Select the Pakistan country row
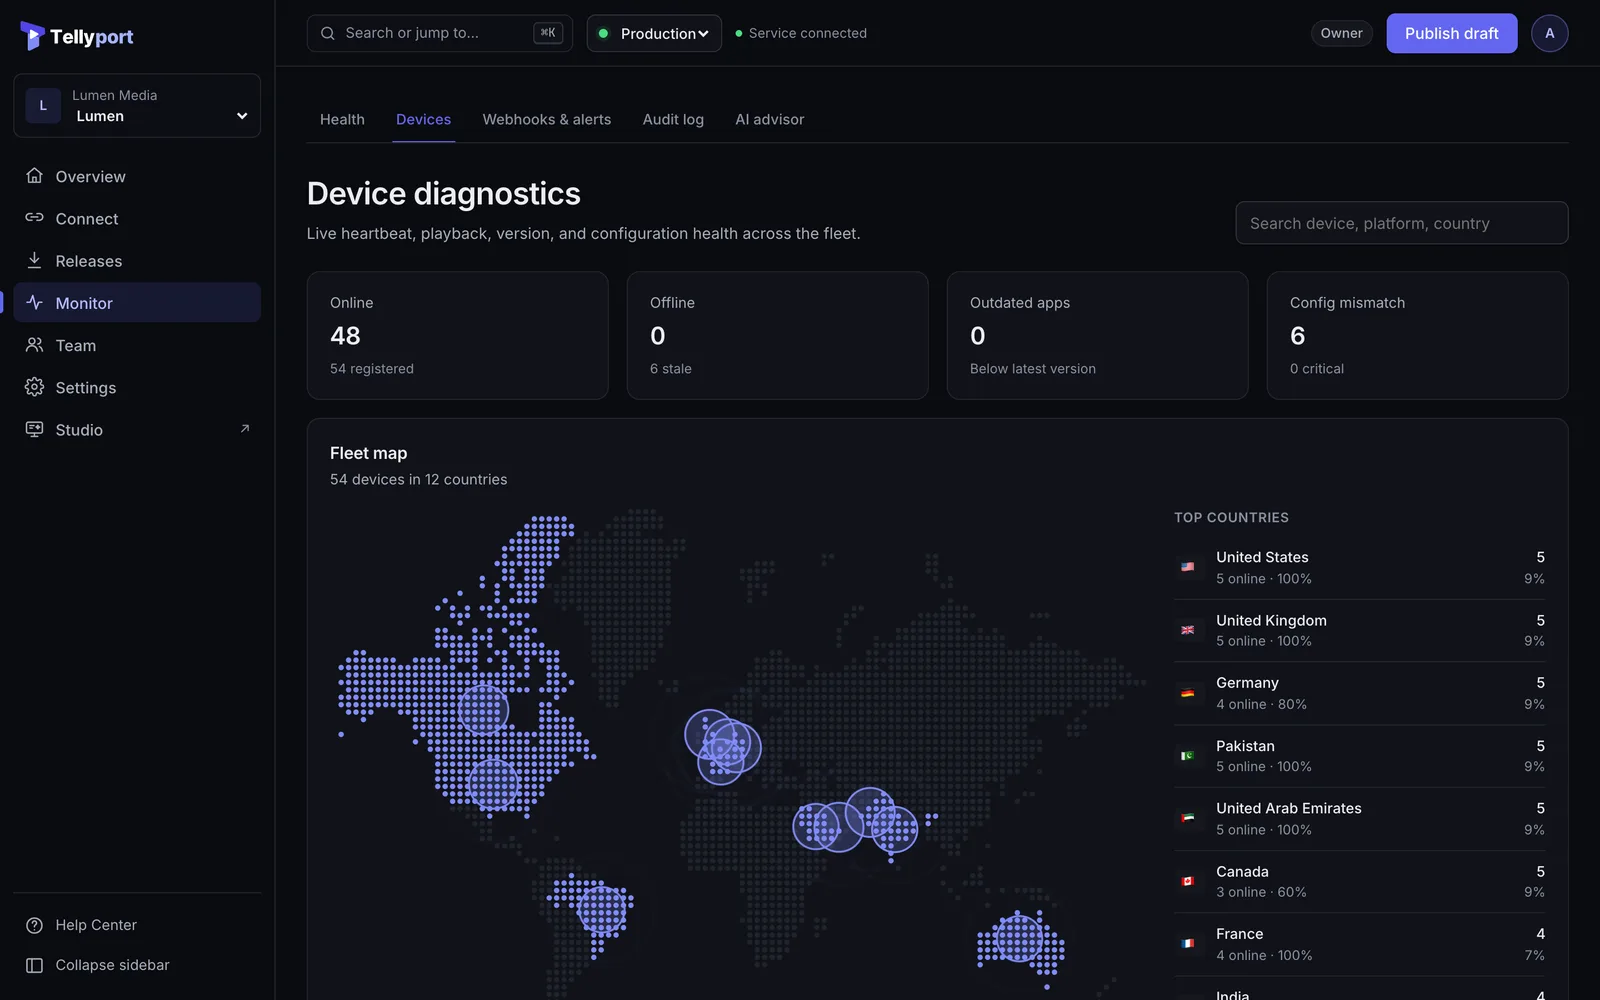Image resolution: width=1600 pixels, height=1000 pixels. (1360, 756)
